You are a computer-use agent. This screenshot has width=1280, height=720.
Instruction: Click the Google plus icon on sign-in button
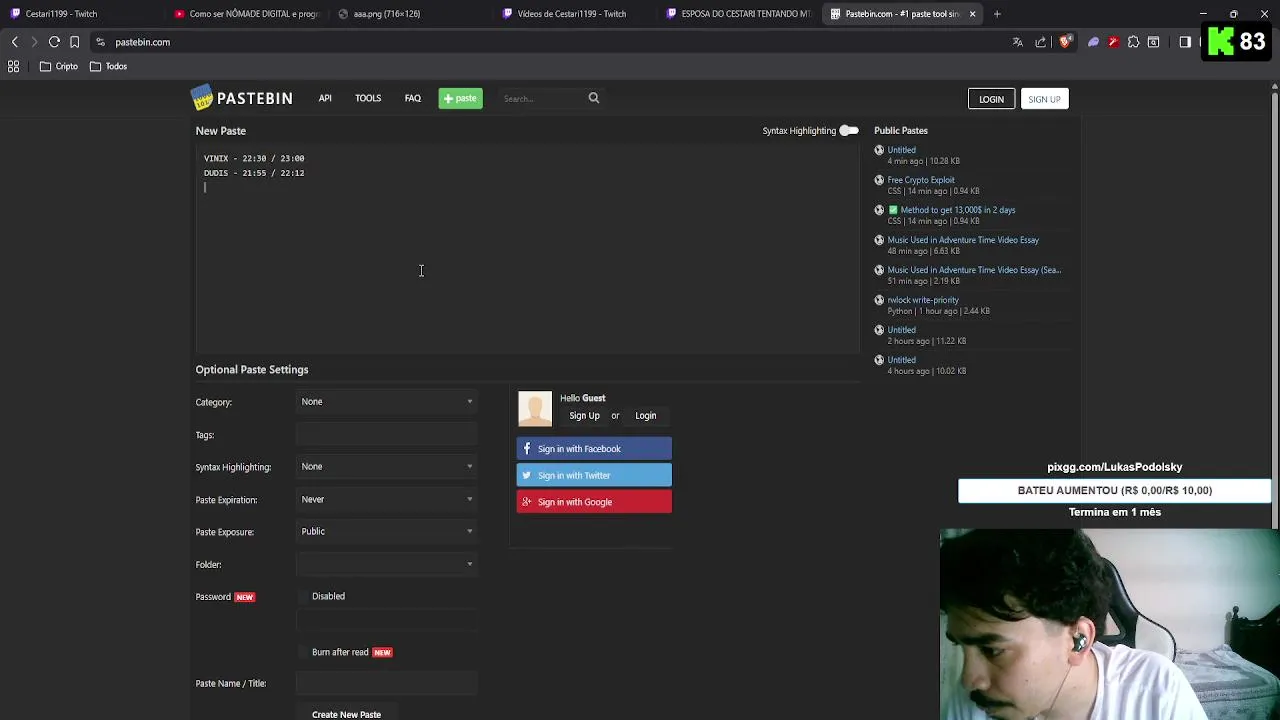point(527,502)
